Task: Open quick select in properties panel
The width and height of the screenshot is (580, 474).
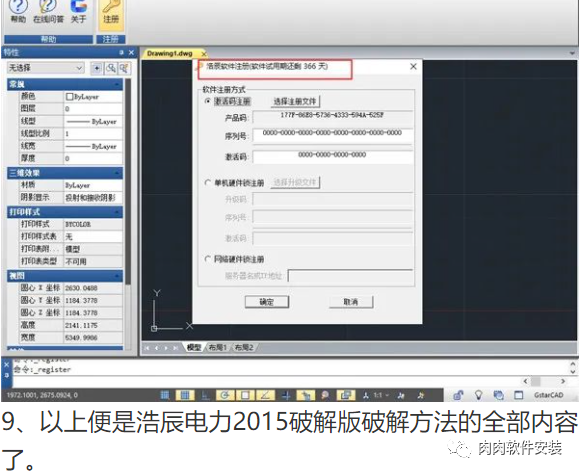Action: [x=124, y=68]
